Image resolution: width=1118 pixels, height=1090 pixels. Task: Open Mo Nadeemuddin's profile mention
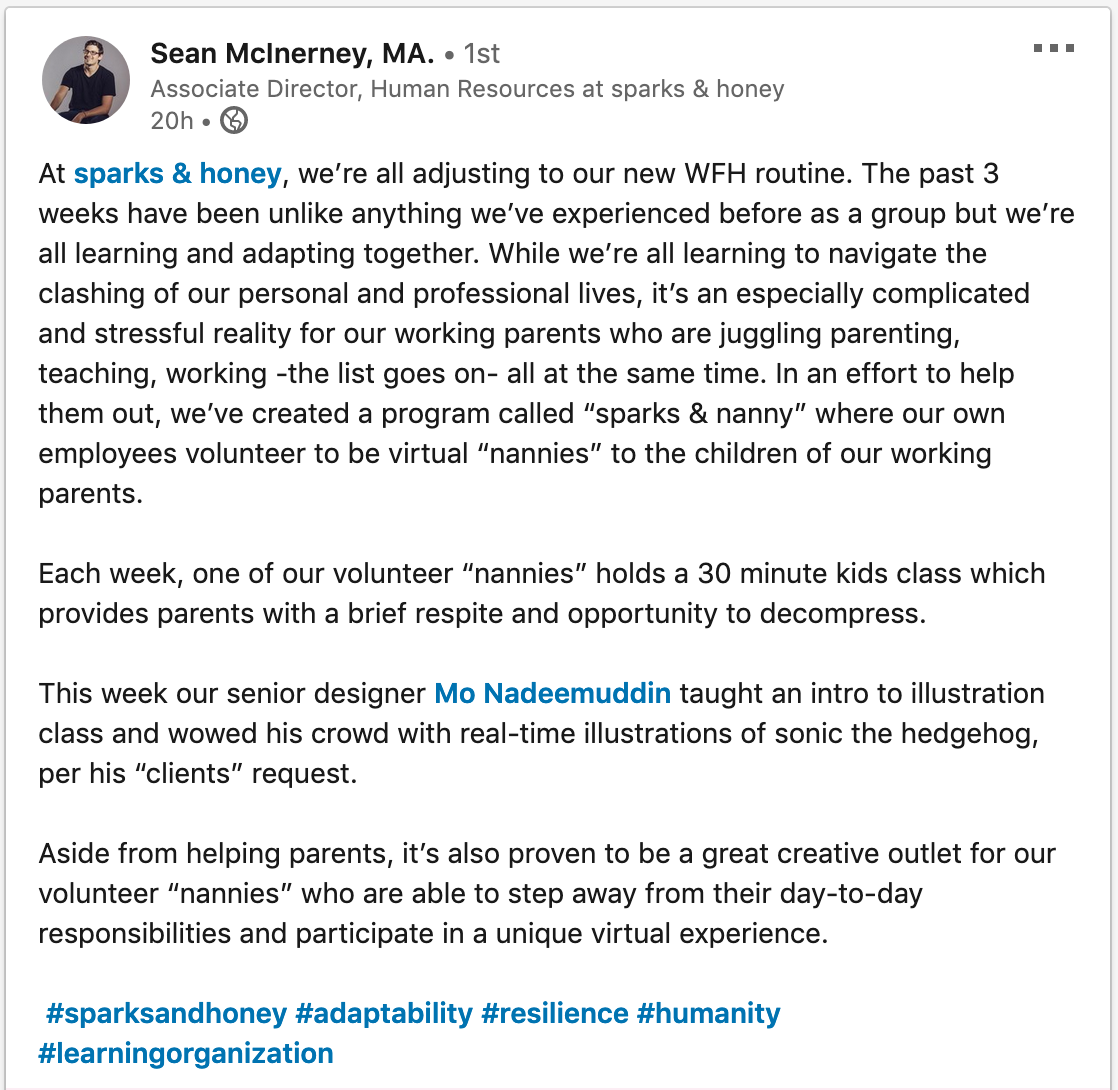tap(553, 693)
